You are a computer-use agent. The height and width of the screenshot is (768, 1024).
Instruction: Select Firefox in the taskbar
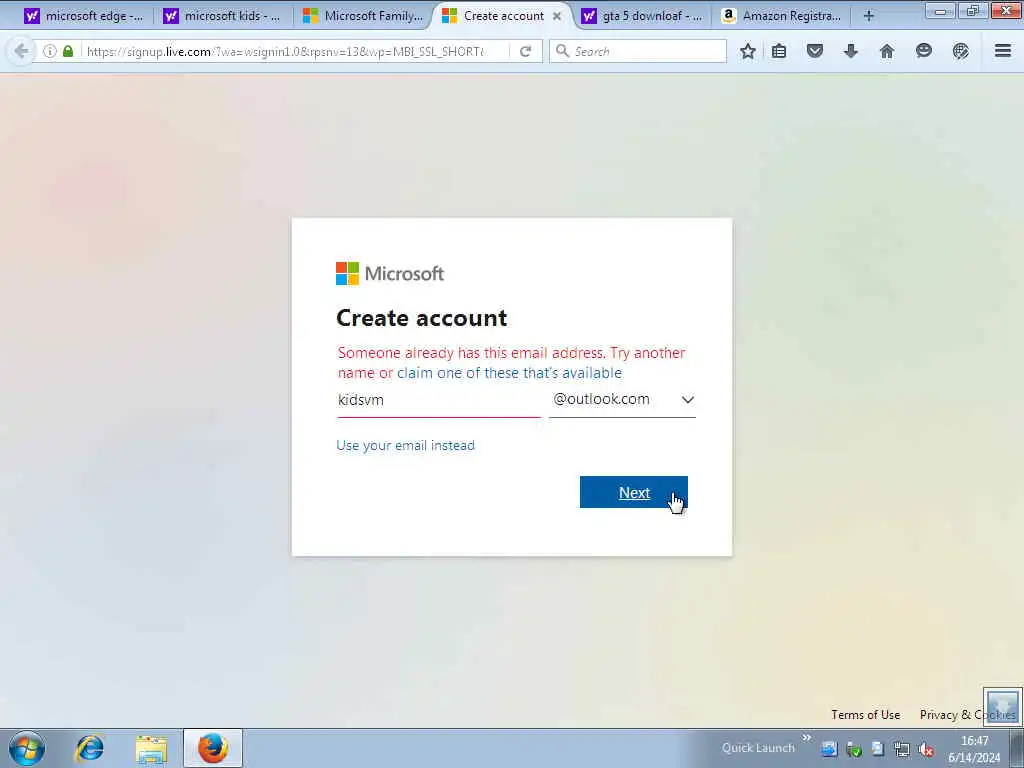(x=213, y=748)
